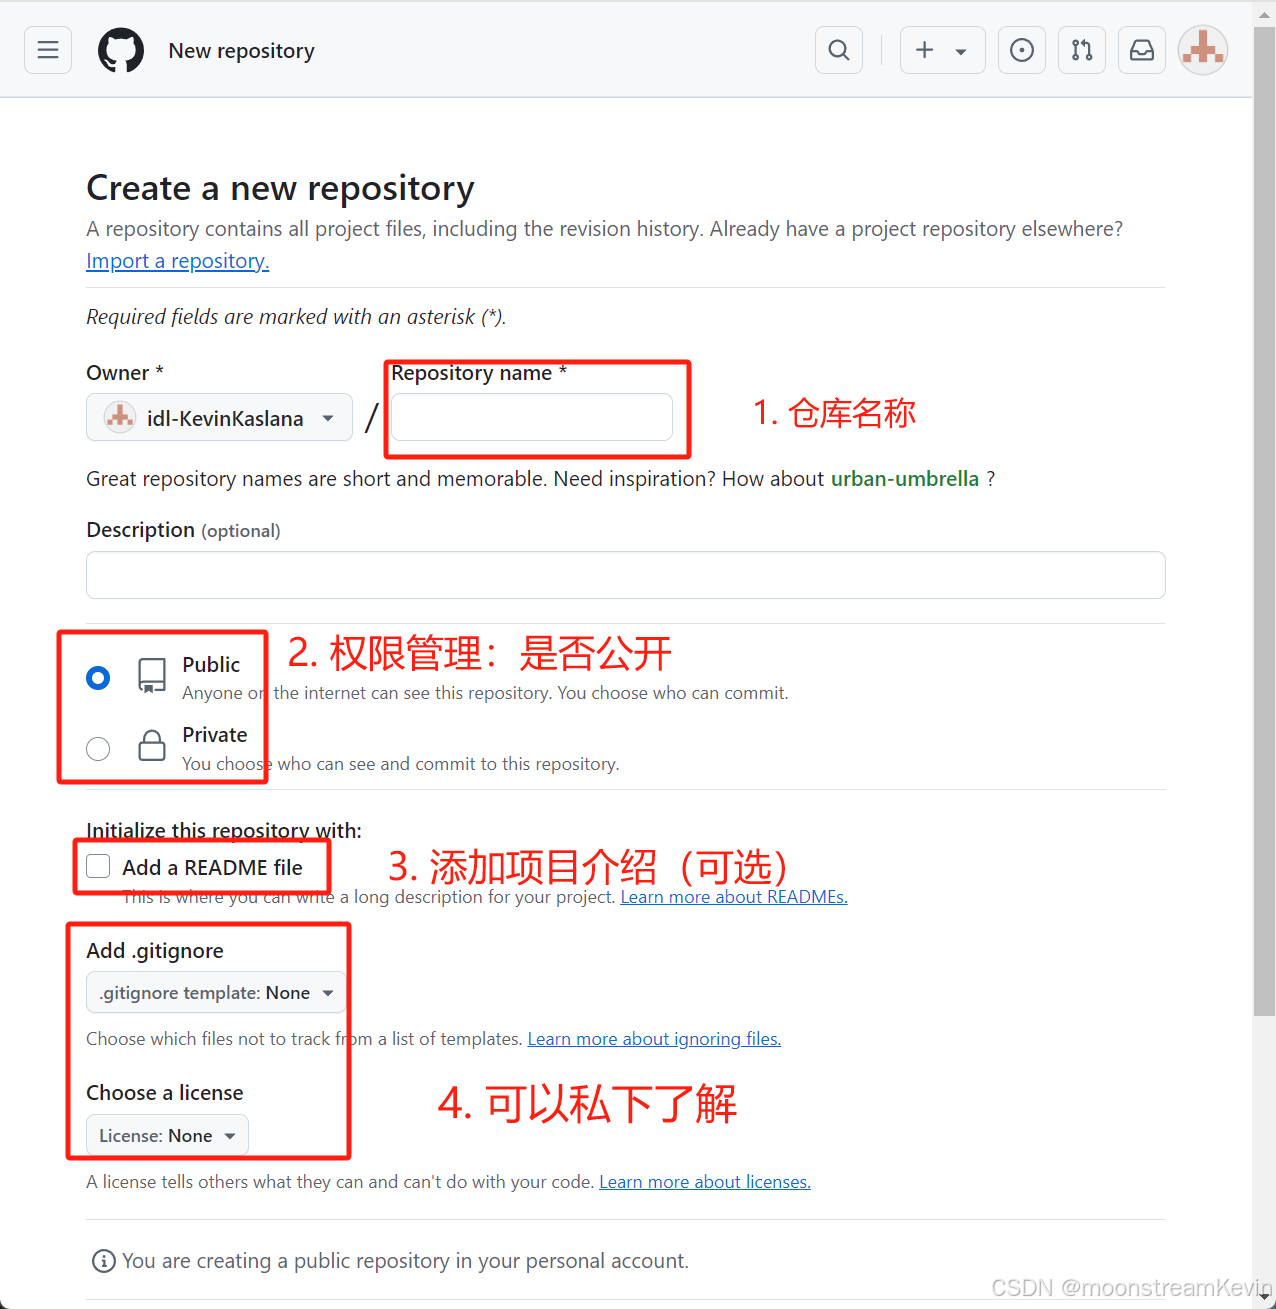Image resolution: width=1276 pixels, height=1309 pixels.
Task: Open Learn more about licenses link
Action: (704, 1181)
